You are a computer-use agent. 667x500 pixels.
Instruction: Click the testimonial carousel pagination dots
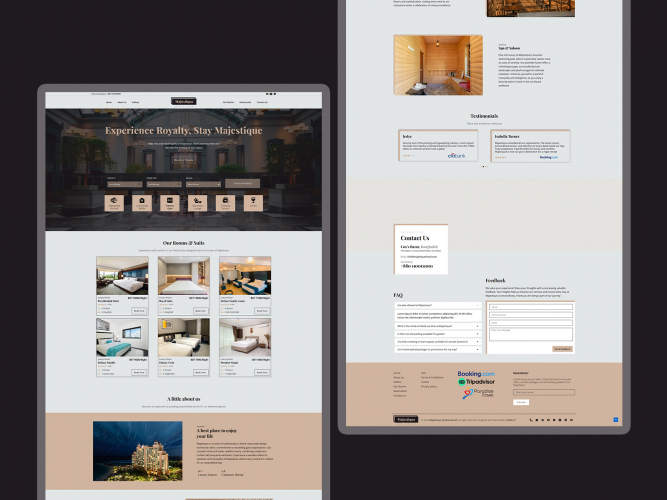click(x=484, y=166)
